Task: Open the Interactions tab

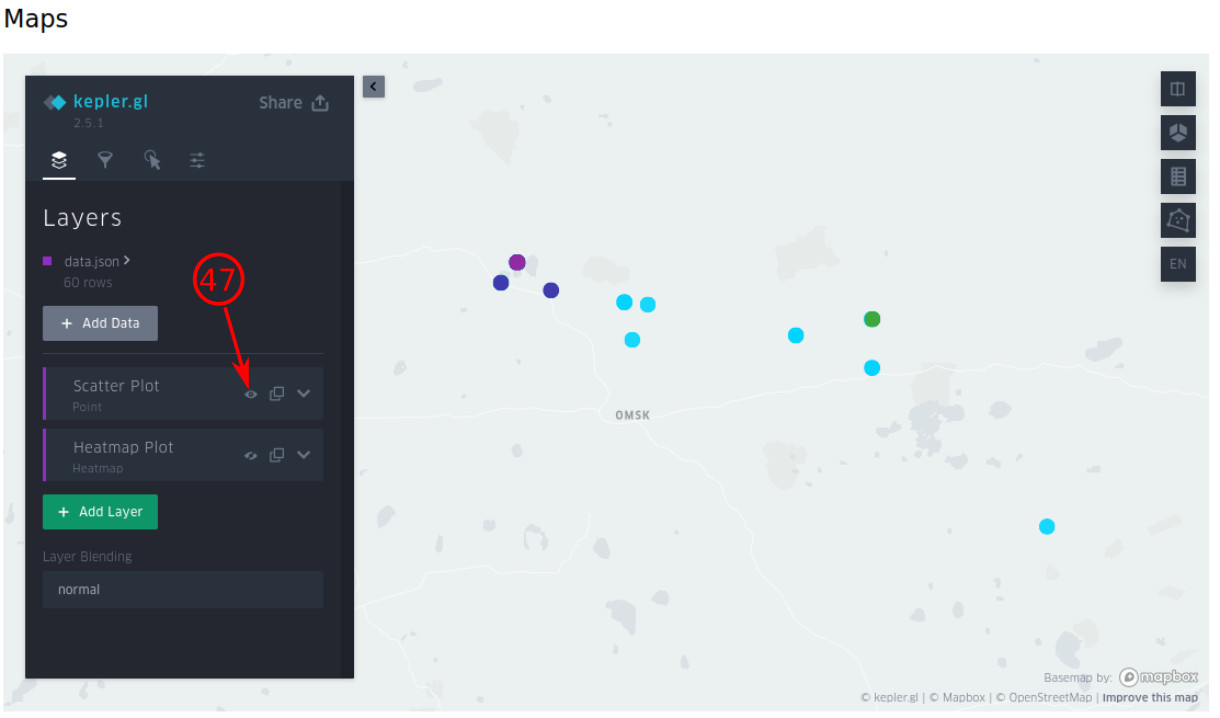Action: [152, 160]
